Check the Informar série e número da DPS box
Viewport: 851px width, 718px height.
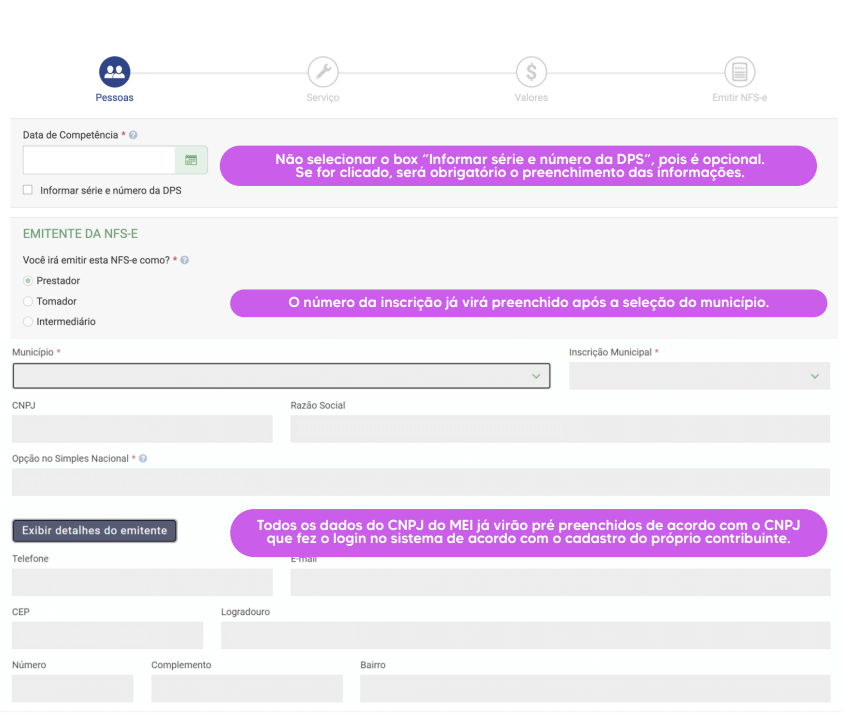click(x=28, y=190)
